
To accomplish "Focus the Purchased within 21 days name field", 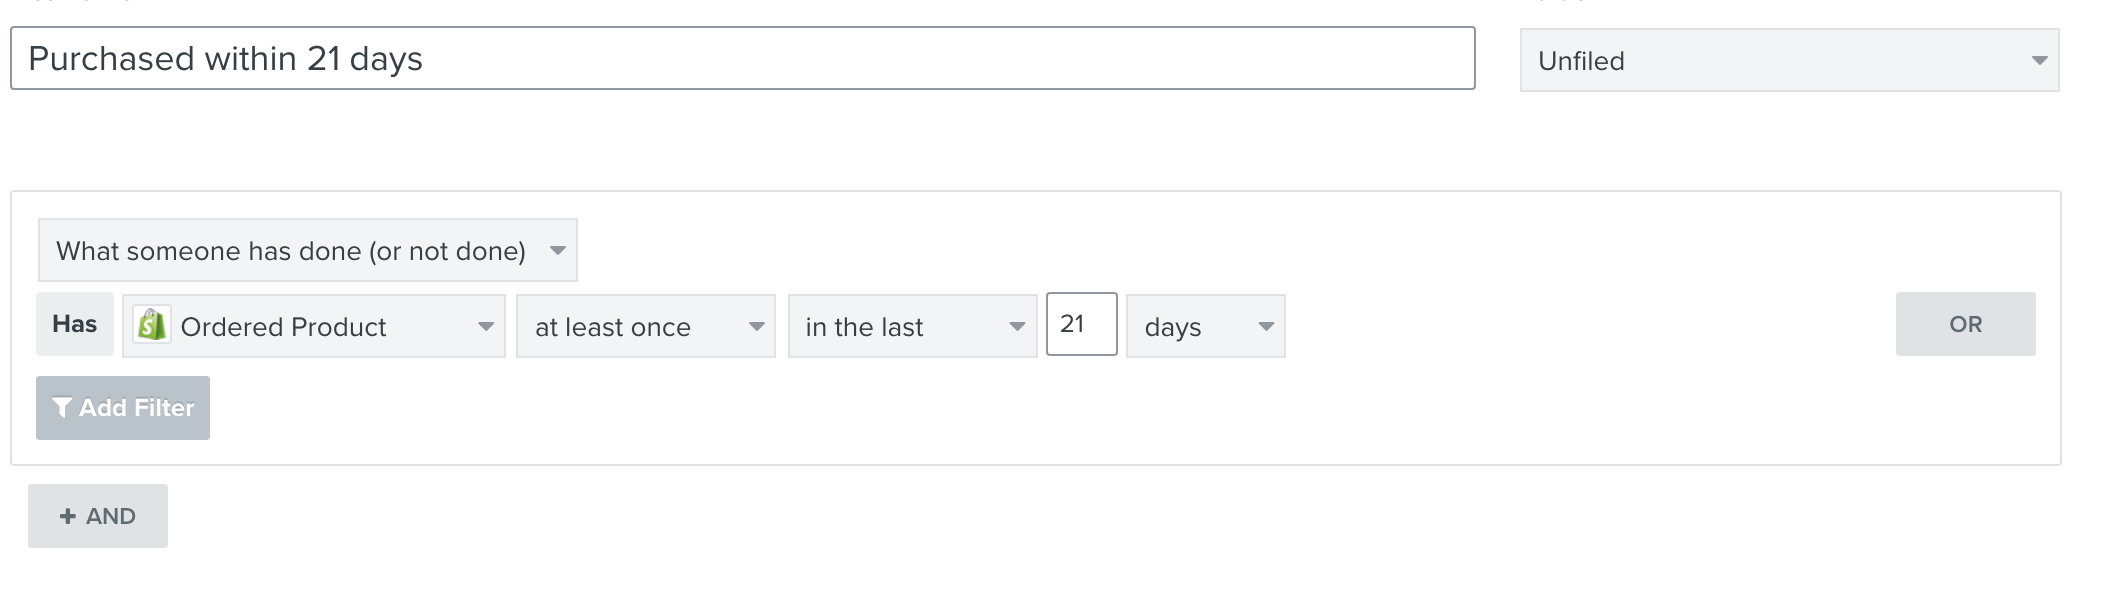I will coord(743,58).
